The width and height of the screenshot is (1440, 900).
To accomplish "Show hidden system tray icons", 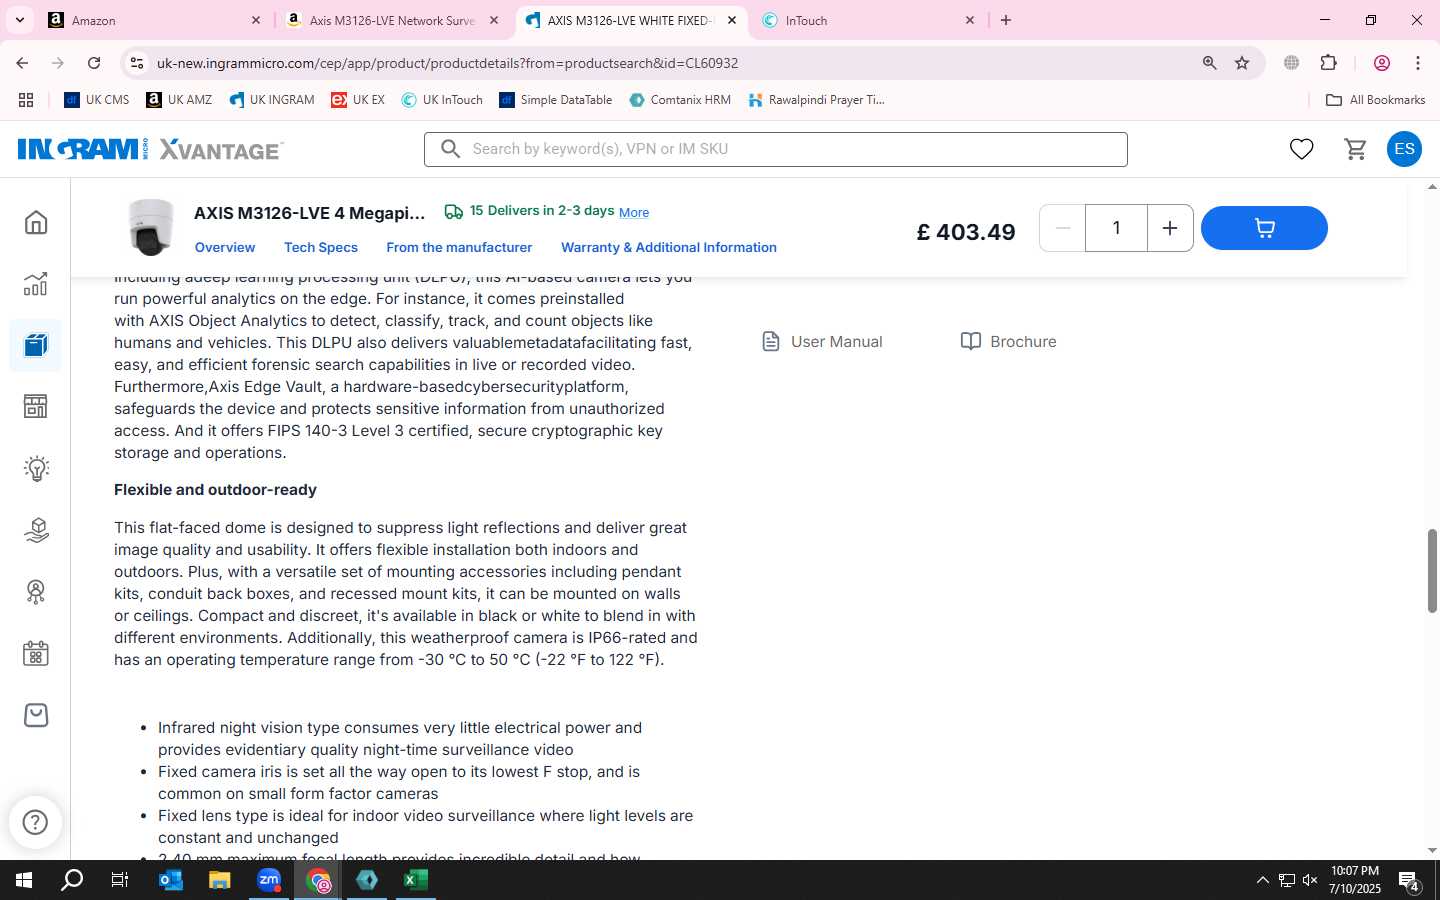I will pos(1262,880).
